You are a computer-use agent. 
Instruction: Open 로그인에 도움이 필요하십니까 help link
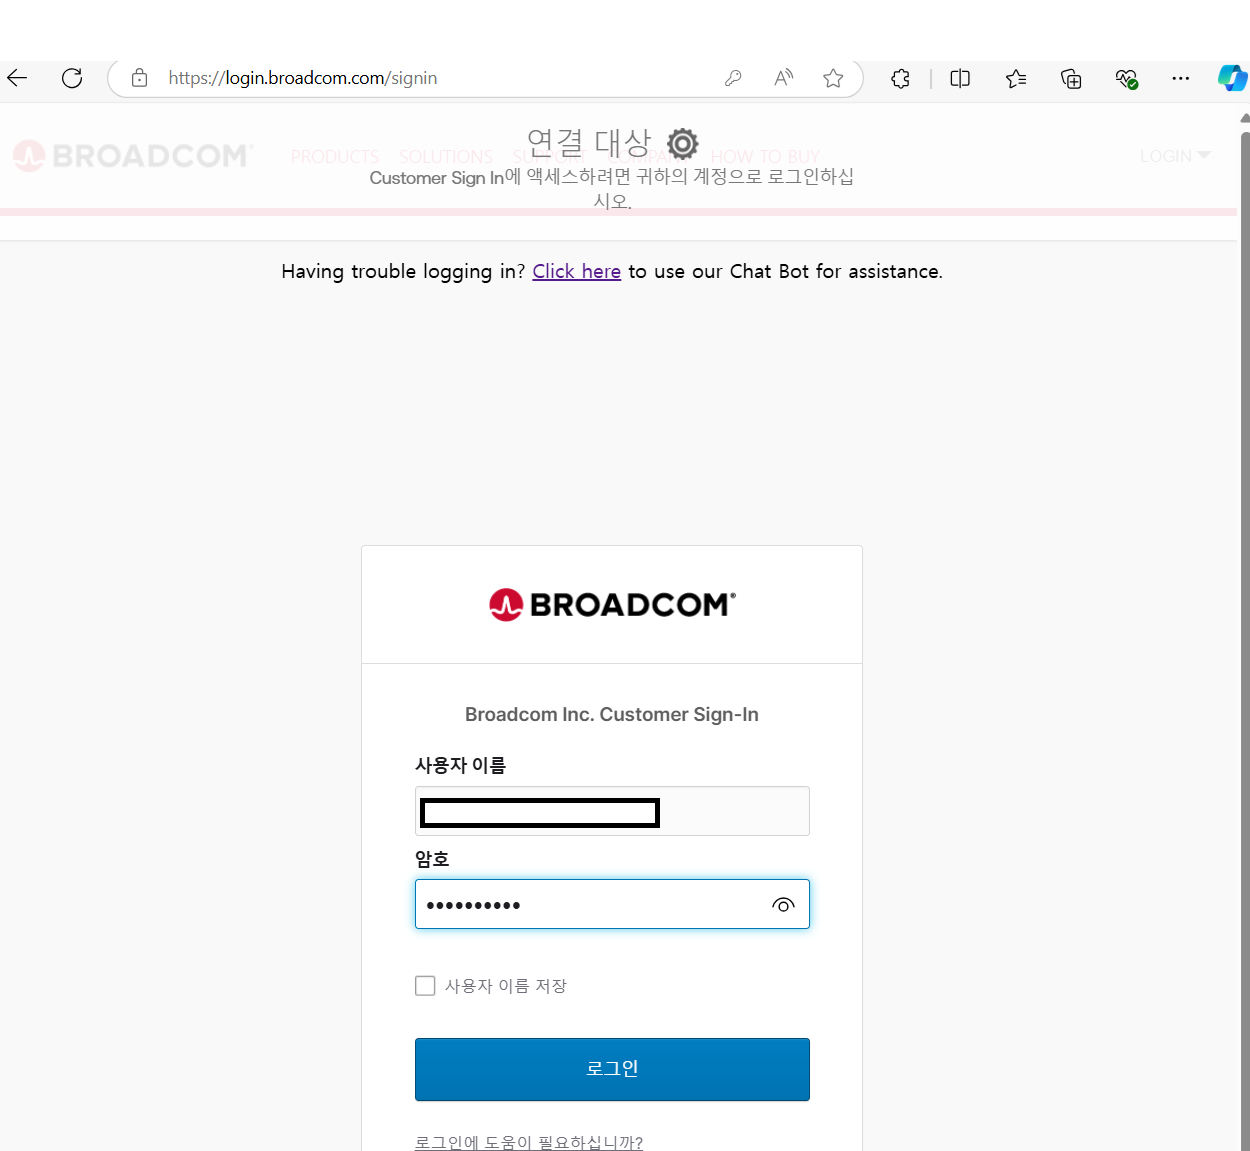(529, 1142)
